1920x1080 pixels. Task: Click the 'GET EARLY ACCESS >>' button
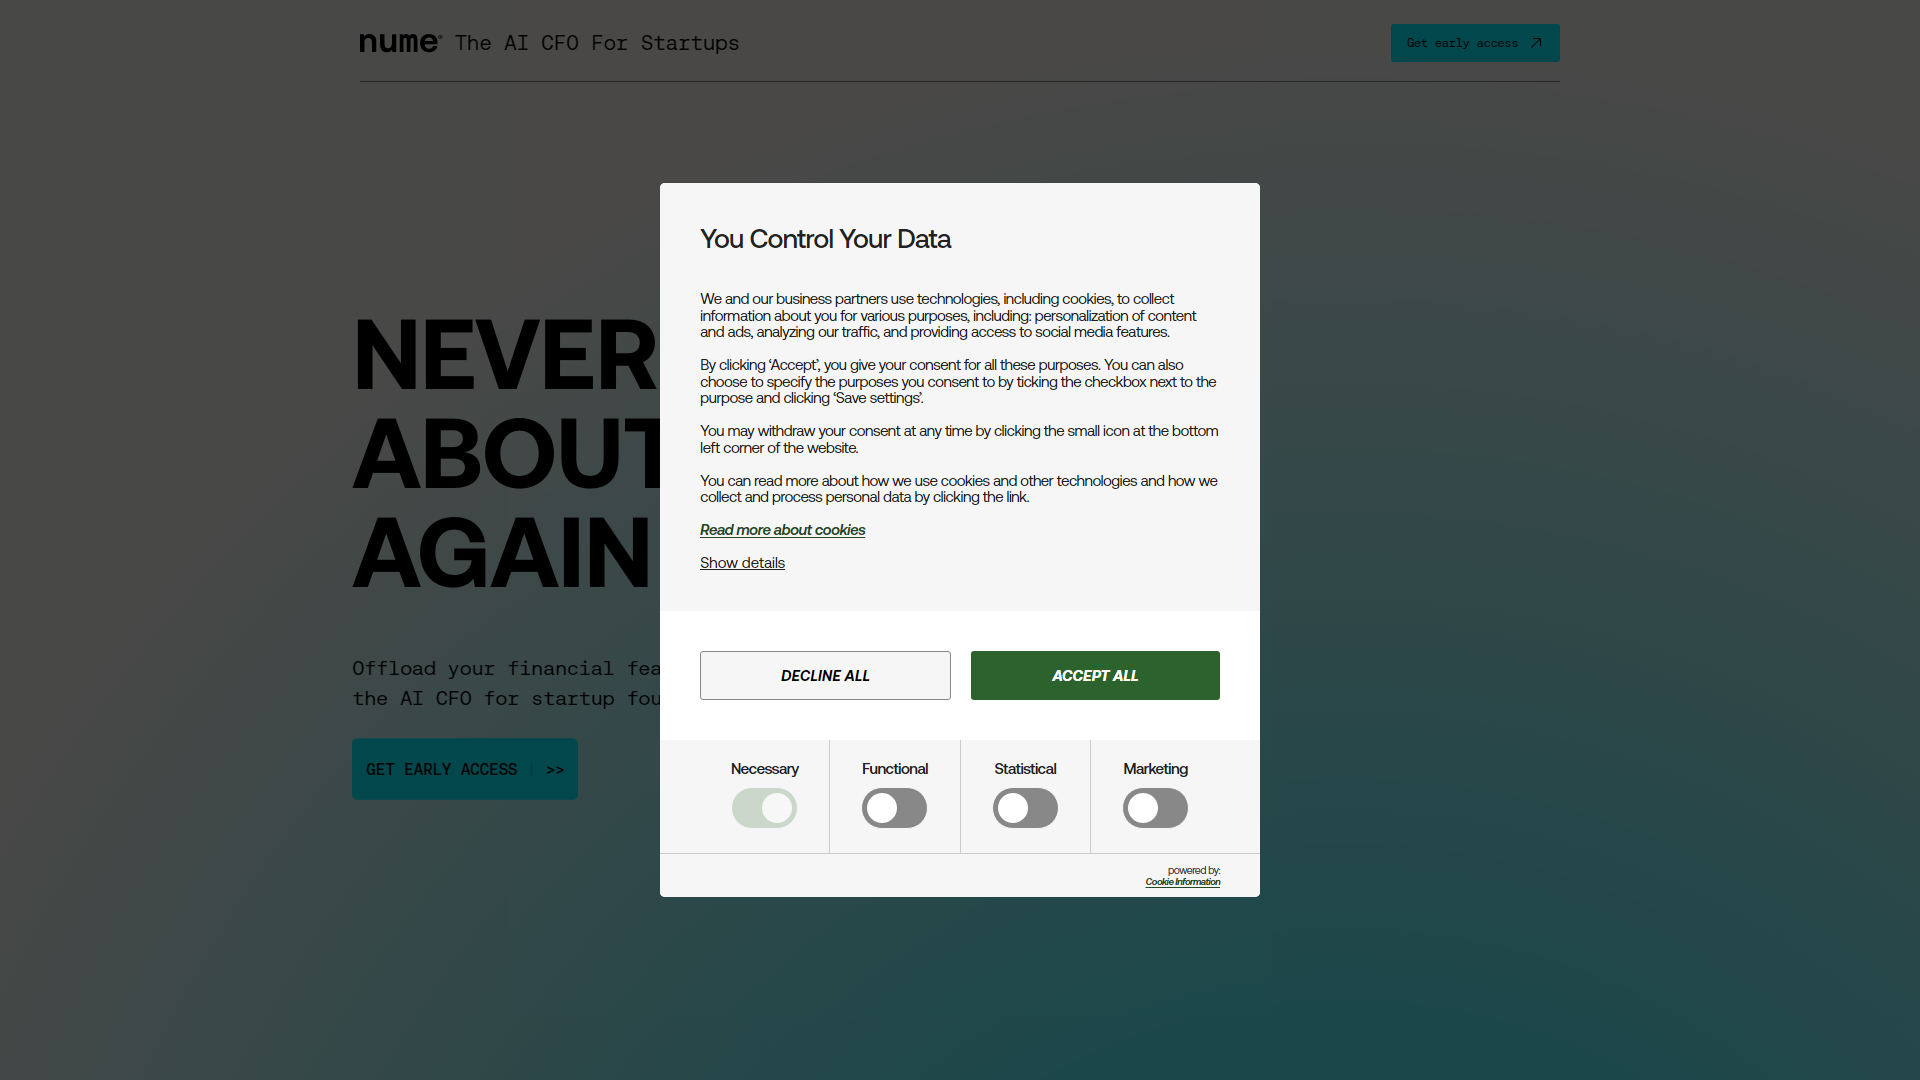point(464,769)
